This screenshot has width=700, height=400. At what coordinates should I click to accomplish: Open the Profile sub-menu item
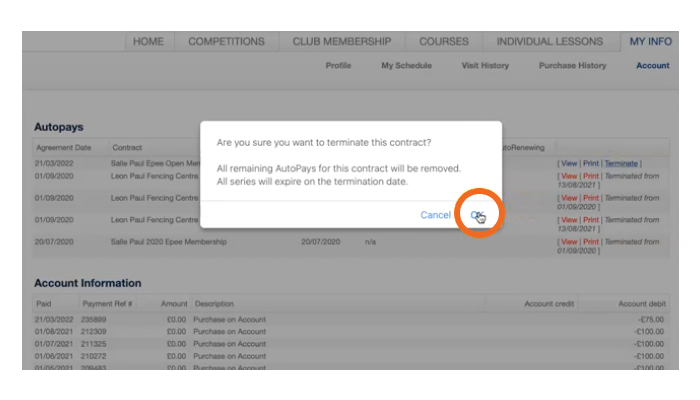click(338, 66)
